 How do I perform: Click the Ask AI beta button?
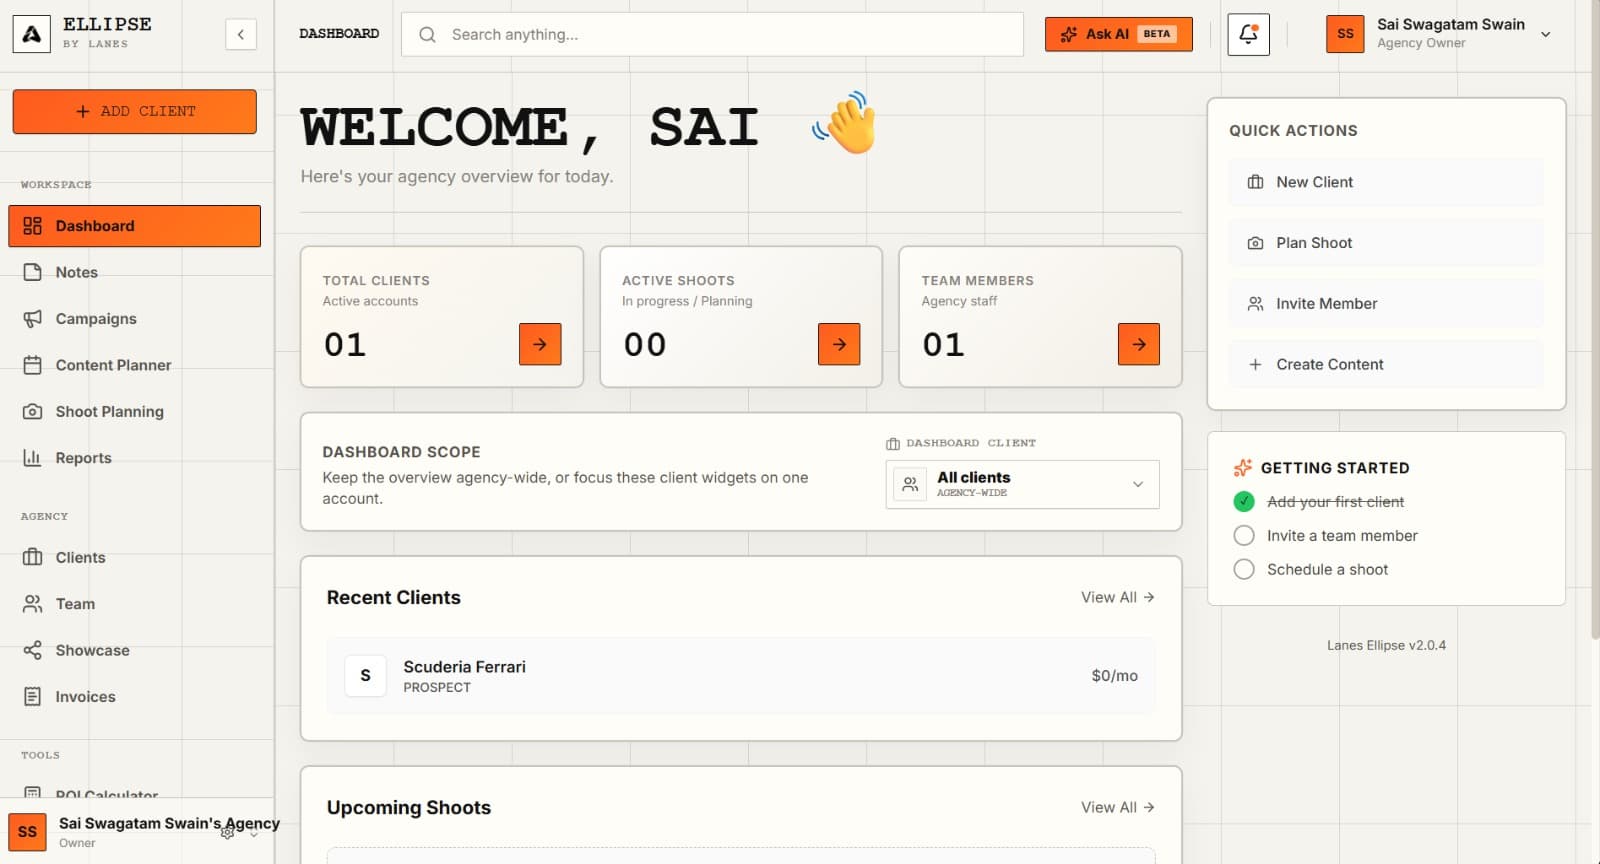click(1118, 34)
